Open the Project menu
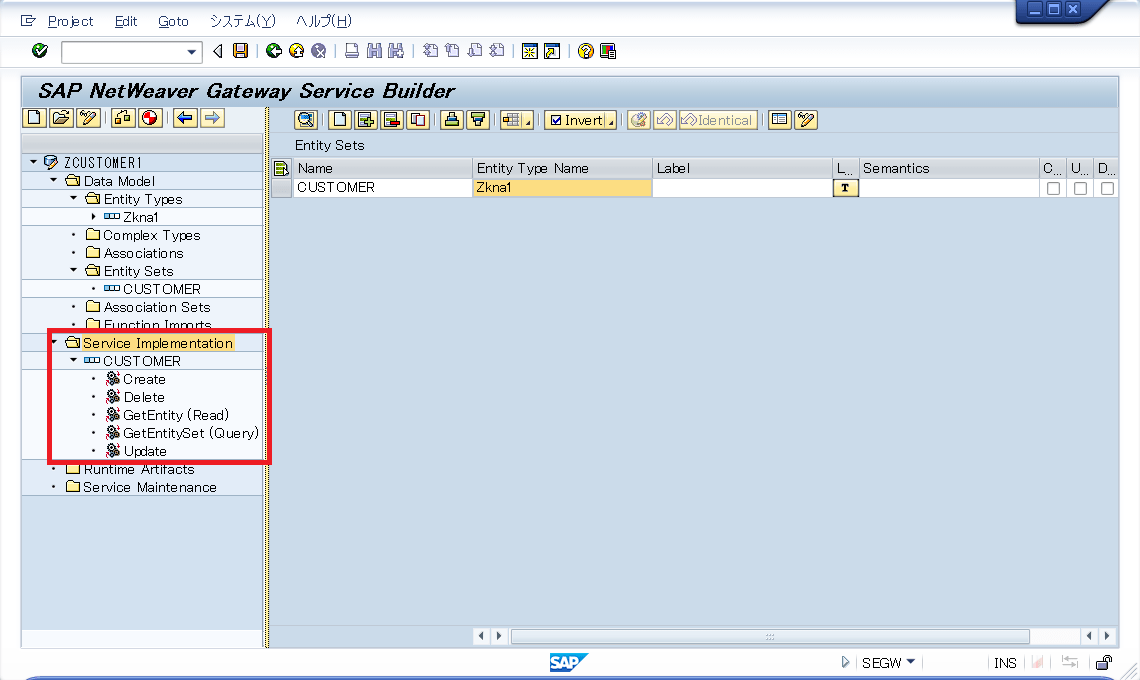The height and width of the screenshot is (680, 1140). point(71,21)
